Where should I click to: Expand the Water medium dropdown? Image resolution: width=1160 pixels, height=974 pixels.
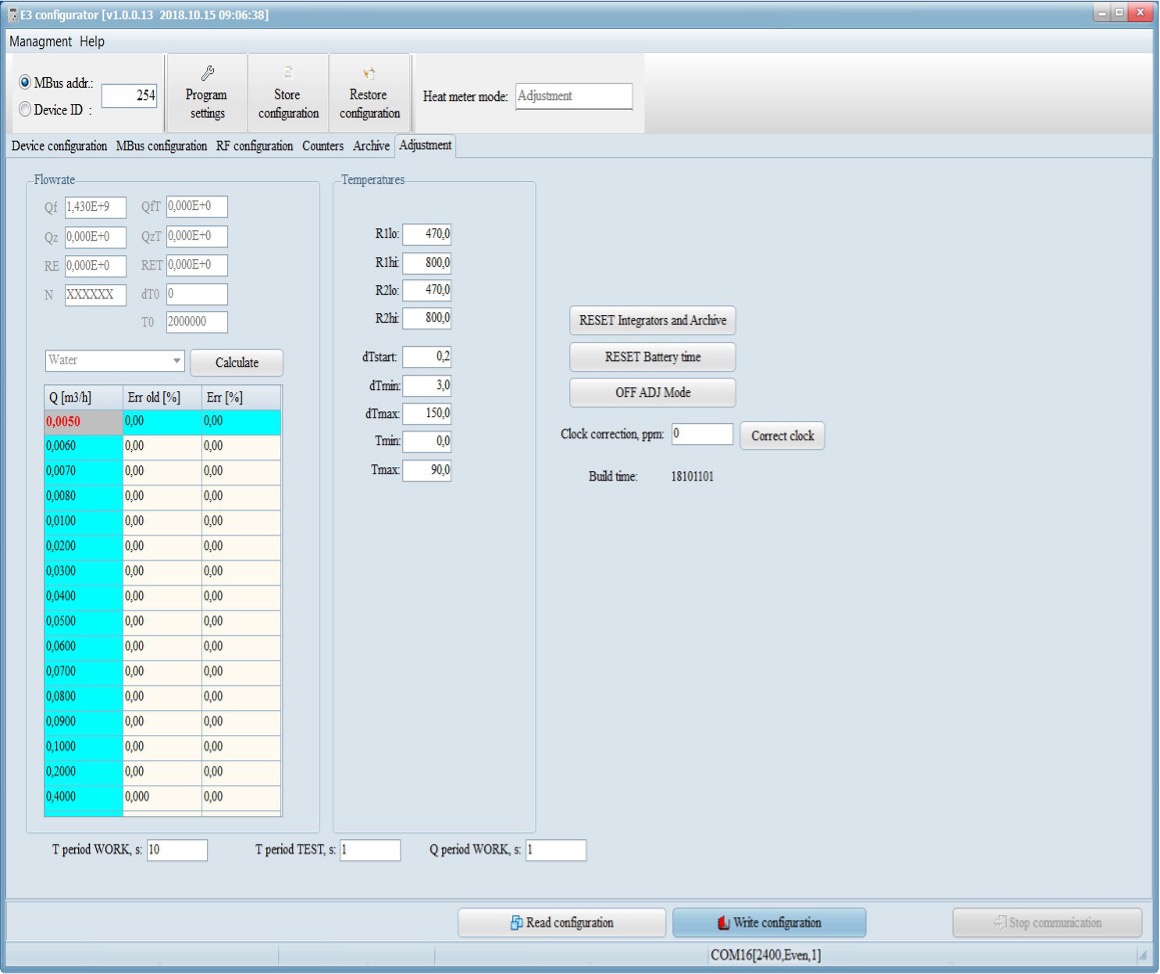coord(177,361)
